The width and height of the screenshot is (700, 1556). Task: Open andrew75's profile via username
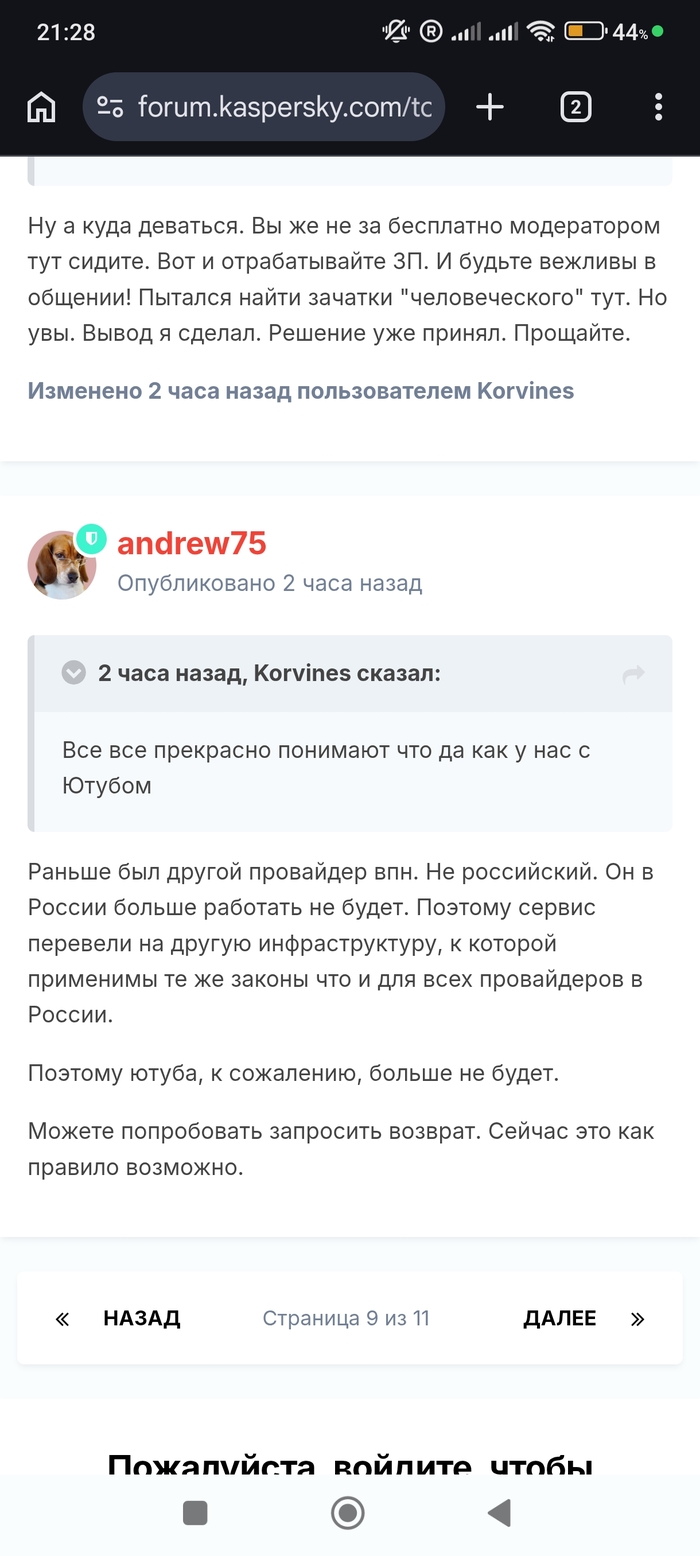coord(191,543)
